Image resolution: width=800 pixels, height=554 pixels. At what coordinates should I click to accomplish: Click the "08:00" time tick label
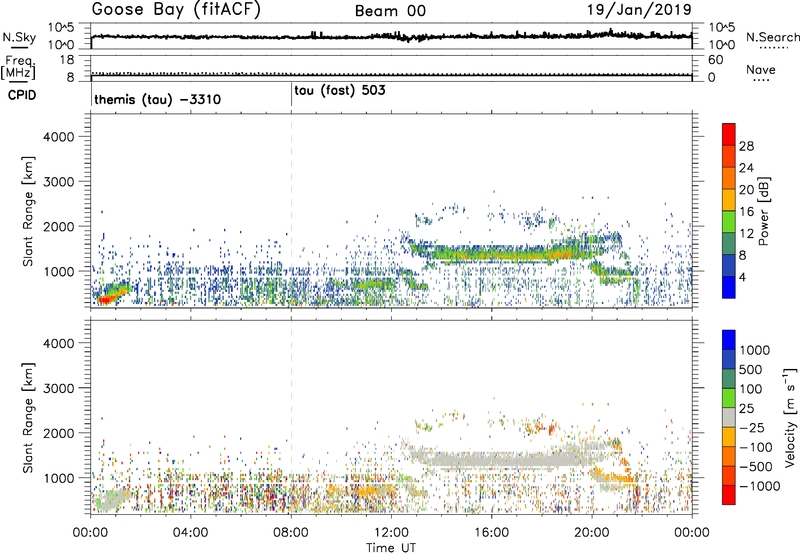(x=291, y=533)
